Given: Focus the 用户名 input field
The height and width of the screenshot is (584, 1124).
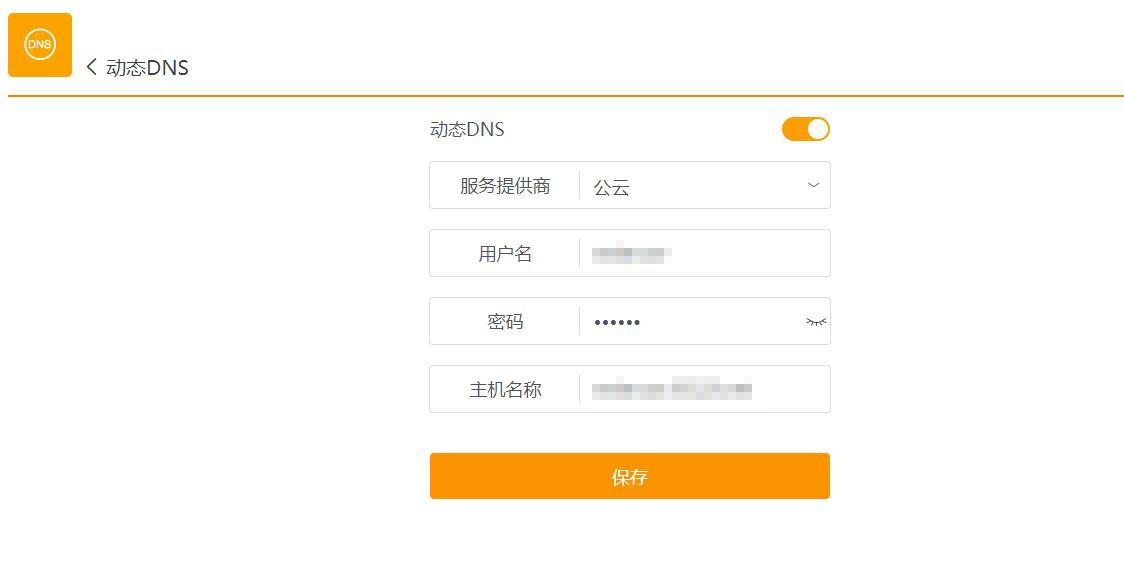Looking at the screenshot, I should click(705, 253).
